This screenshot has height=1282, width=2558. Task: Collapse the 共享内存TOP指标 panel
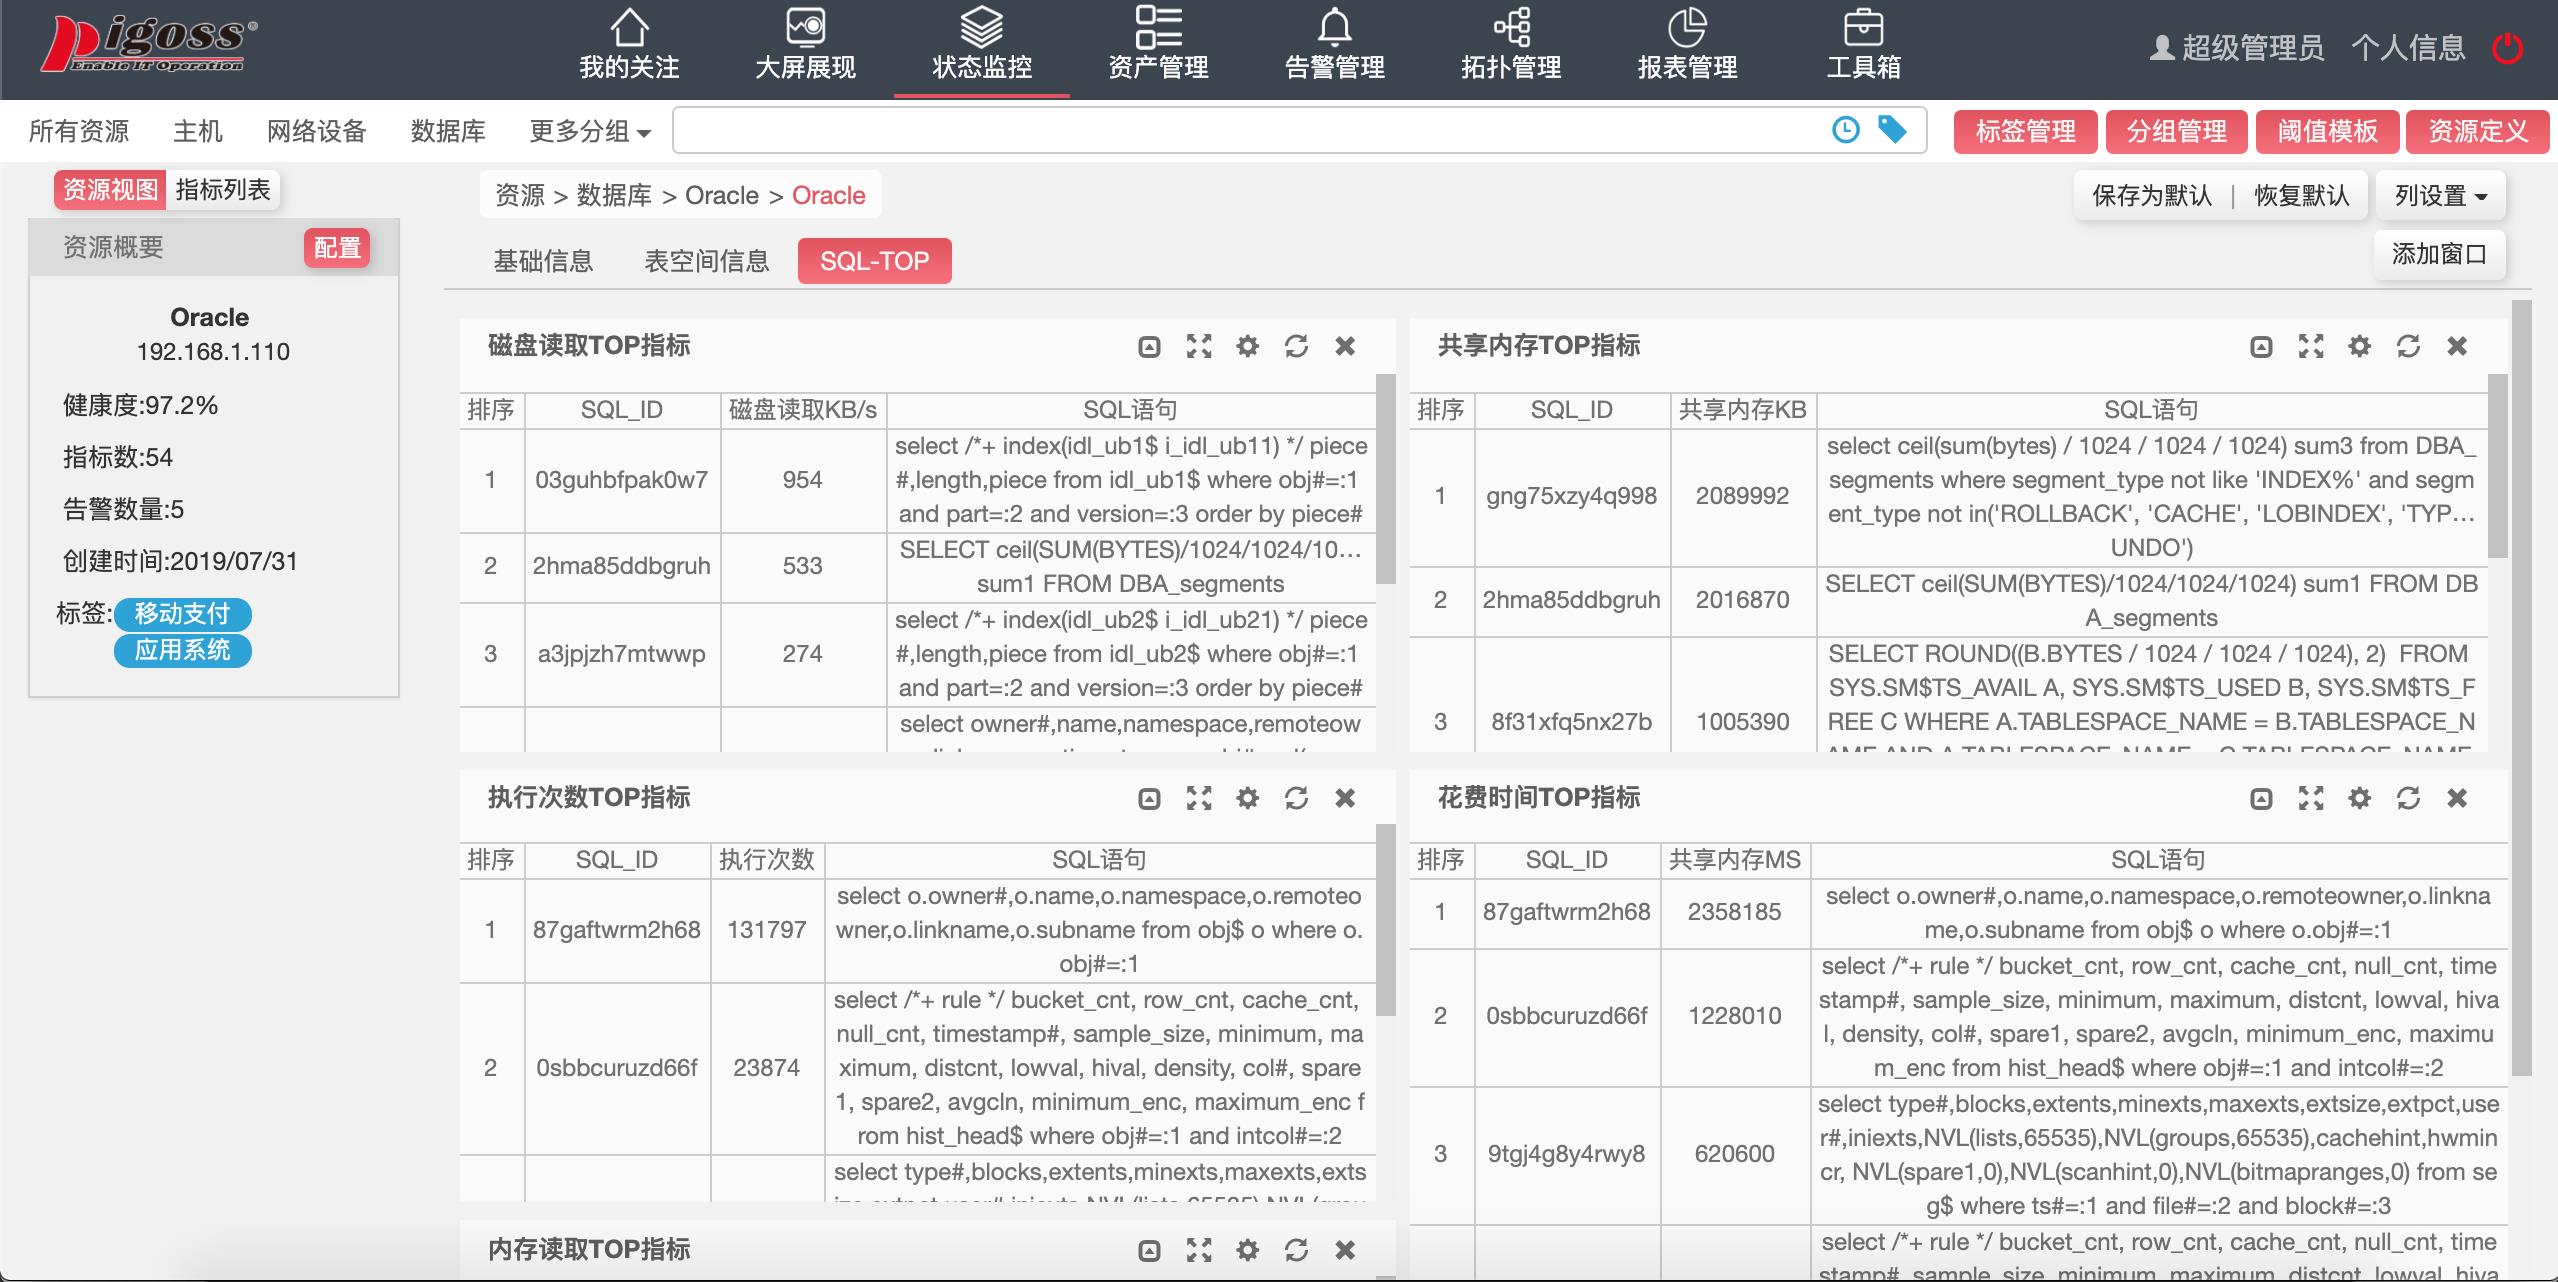pyautogui.click(x=2261, y=346)
